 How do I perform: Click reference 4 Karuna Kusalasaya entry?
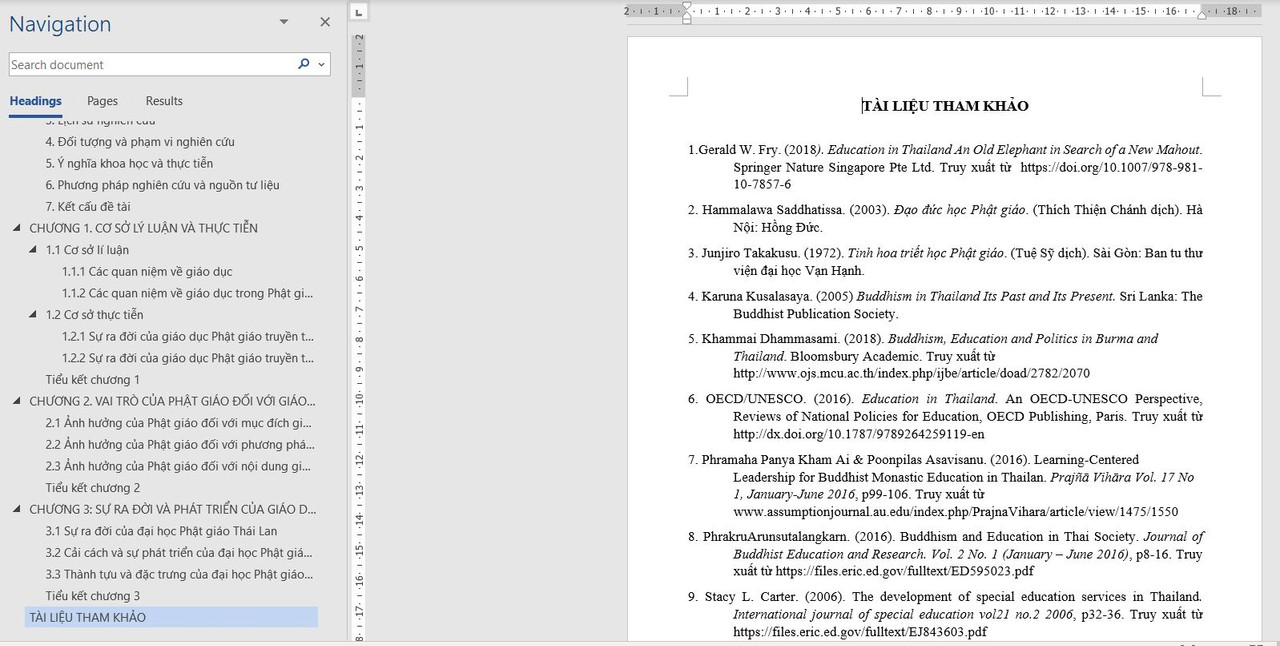[945, 305]
